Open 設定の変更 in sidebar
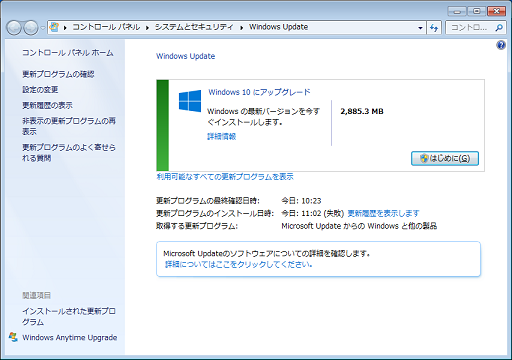 pyautogui.click(x=40, y=90)
